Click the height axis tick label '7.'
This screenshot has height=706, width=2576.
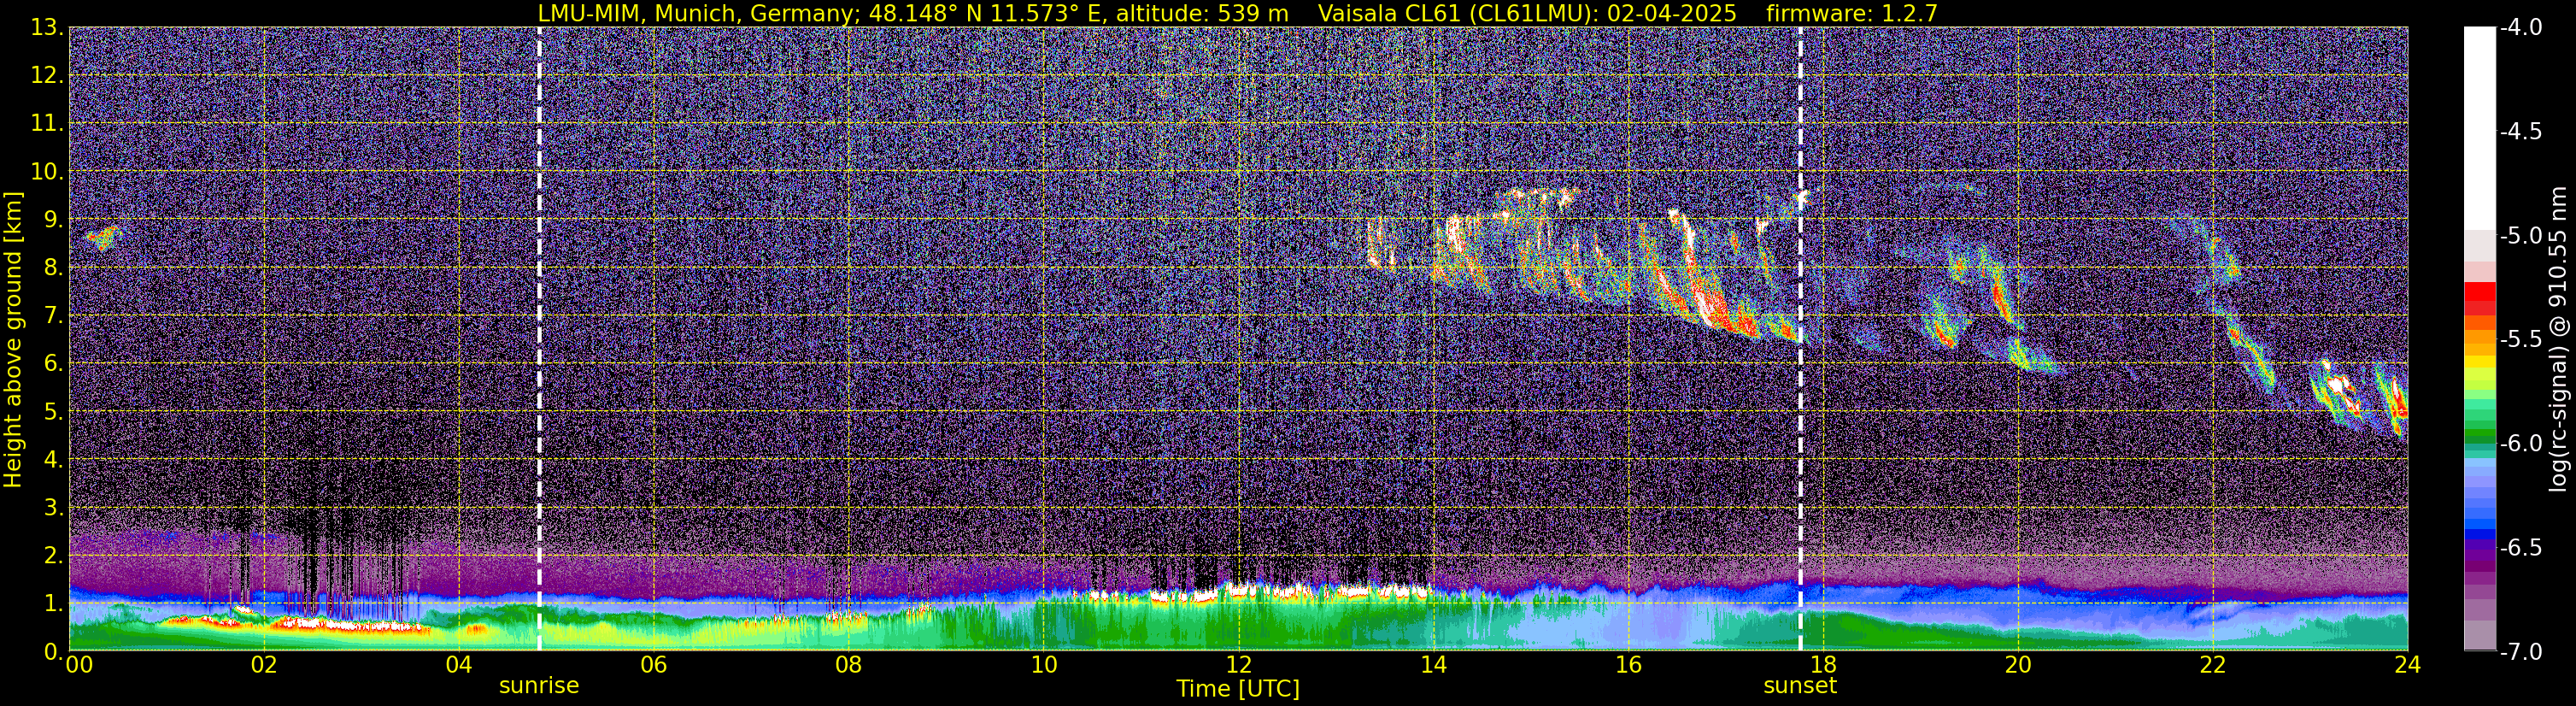tap(53, 315)
